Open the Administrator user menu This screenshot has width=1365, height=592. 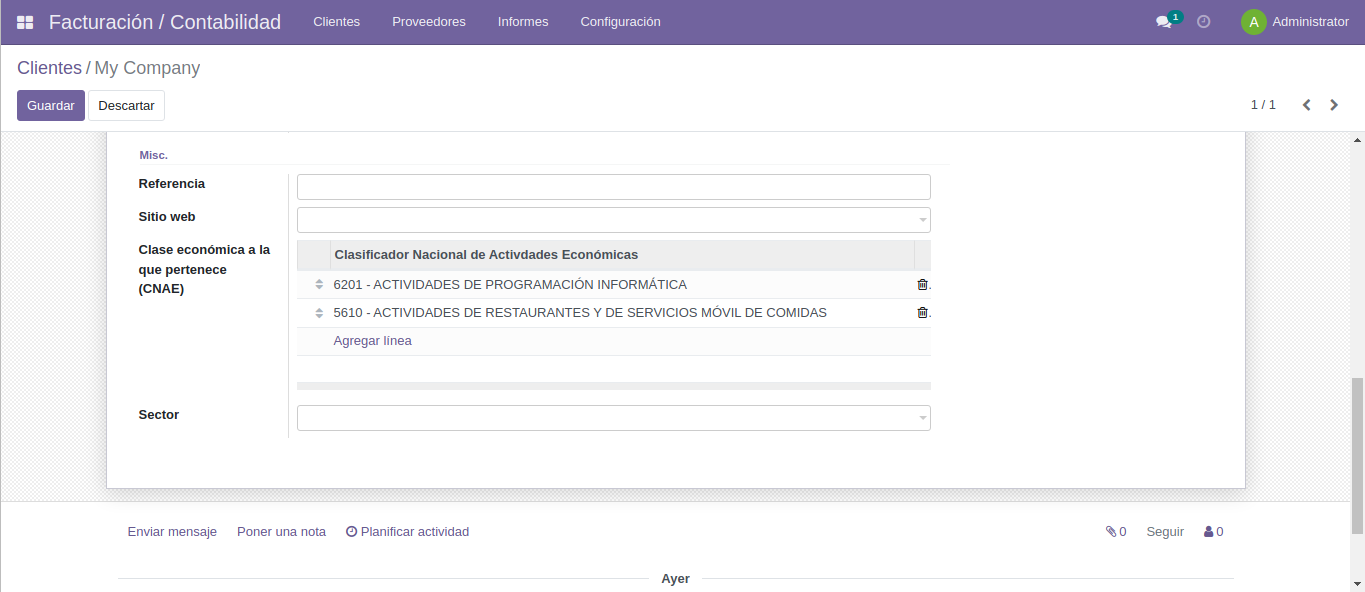1297,21
